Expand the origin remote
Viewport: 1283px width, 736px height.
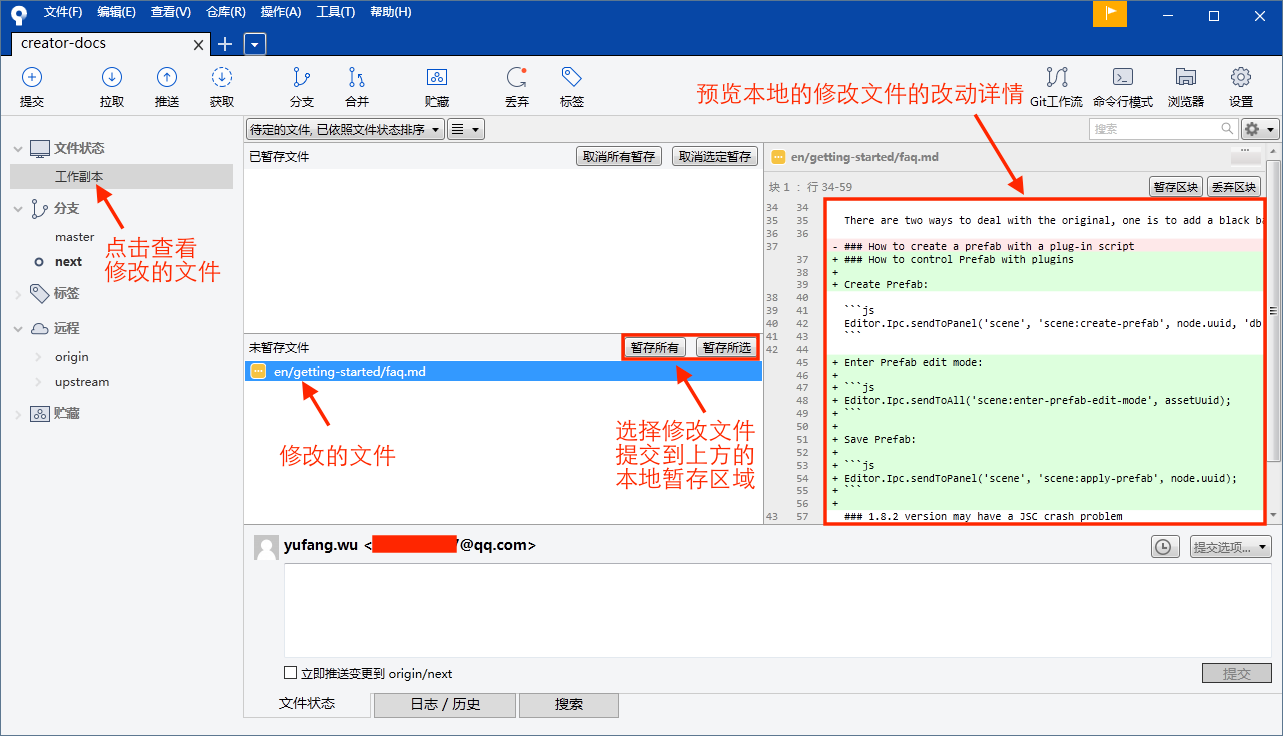pyautogui.click(x=39, y=357)
